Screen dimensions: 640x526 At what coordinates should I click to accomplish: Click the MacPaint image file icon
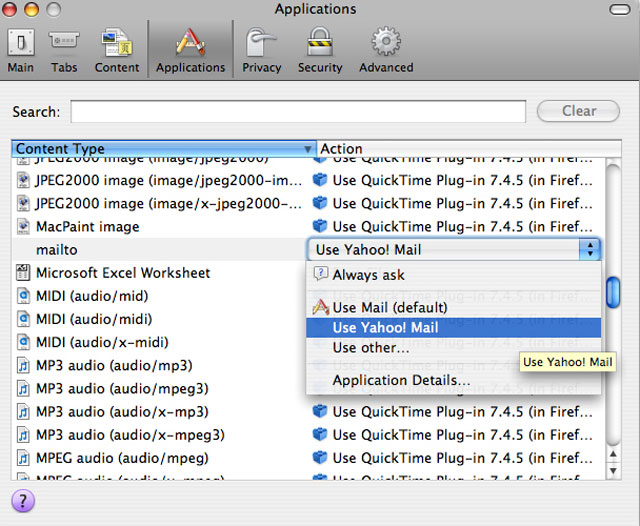23,226
